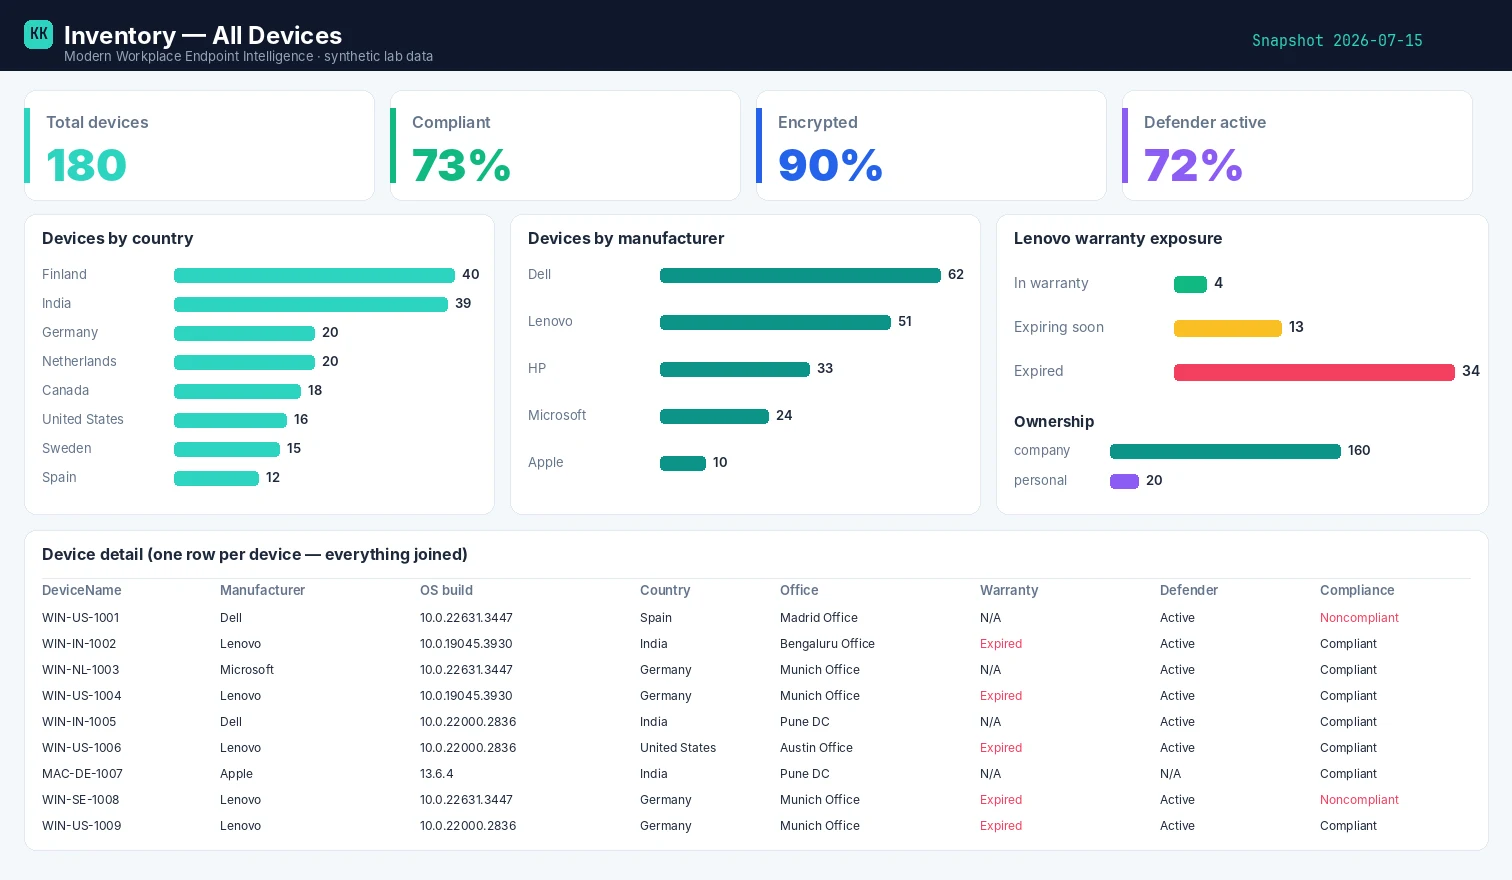Select the Compliant 73% card
The width and height of the screenshot is (1512, 880).
[x=565, y=146]
